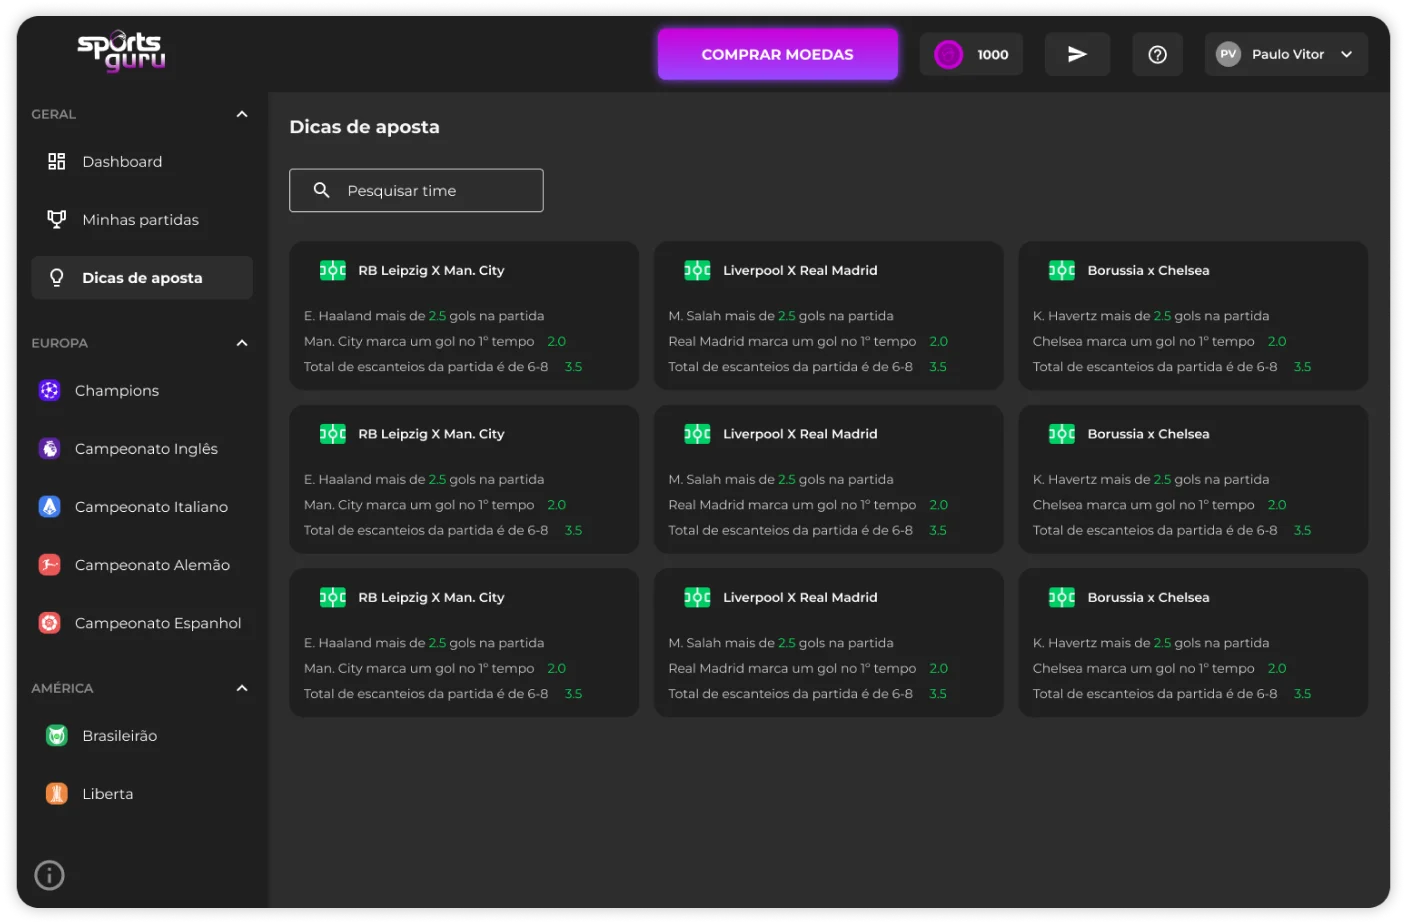Click the Paulo Vitor user name

click(1288, 54)
